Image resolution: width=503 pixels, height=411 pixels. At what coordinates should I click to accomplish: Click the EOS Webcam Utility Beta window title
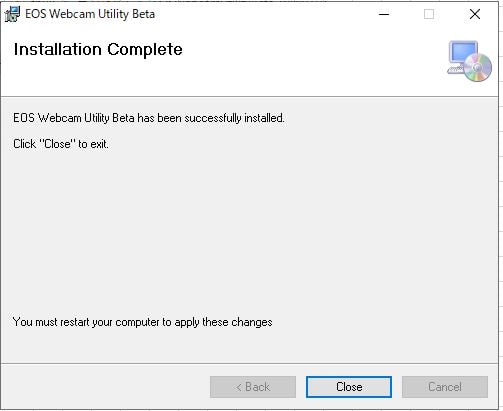[x=90, y=14]
